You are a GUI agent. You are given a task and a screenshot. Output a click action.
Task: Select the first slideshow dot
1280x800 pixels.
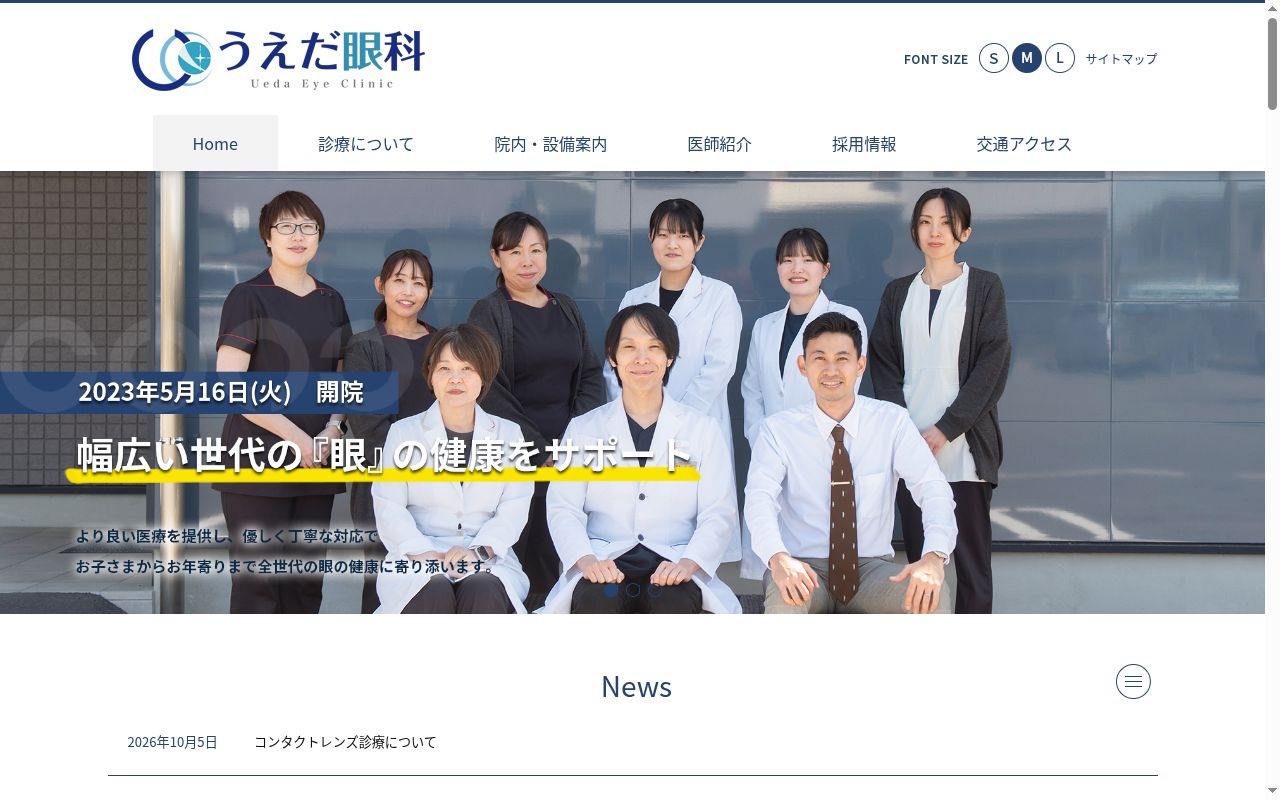(611, 590)
